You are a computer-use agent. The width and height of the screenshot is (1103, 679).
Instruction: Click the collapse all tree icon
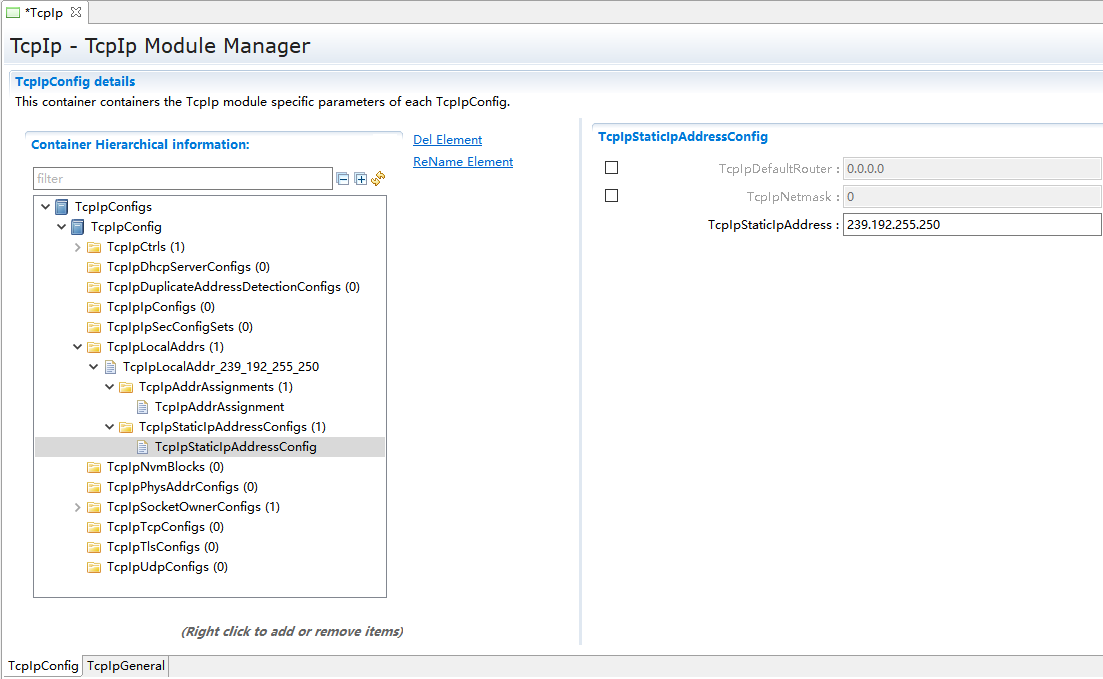coord(343,179)
